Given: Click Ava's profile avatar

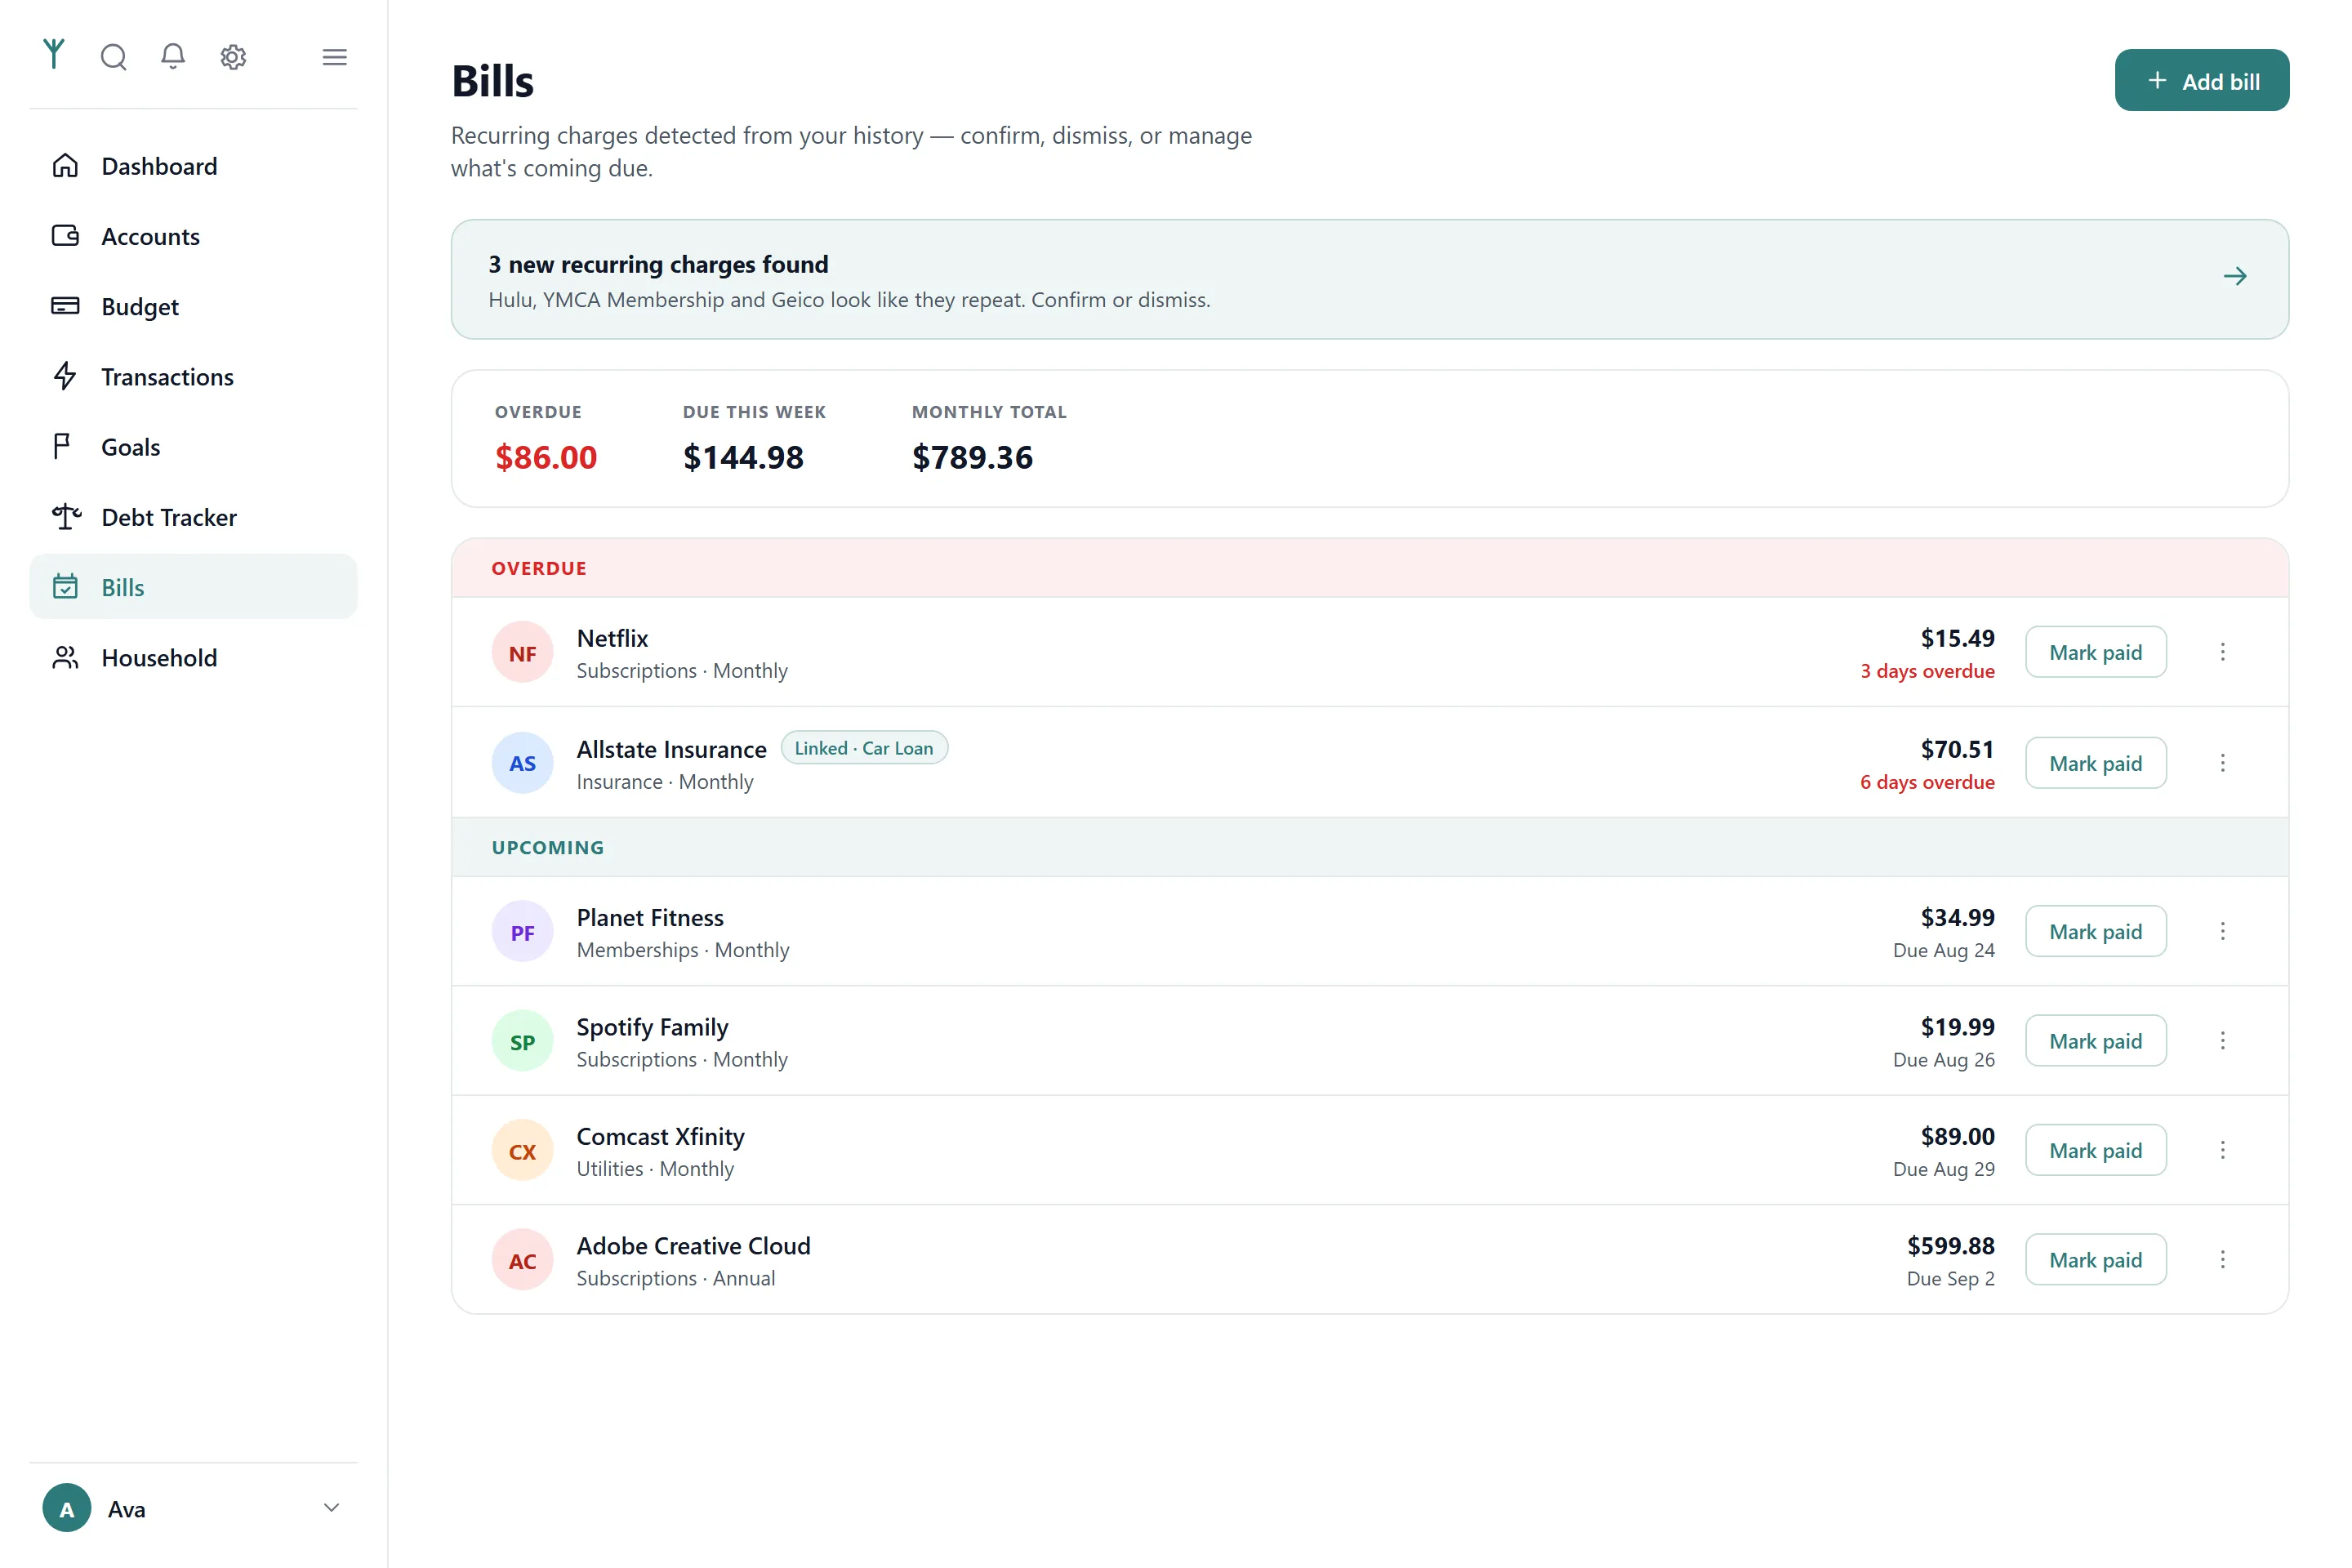Looking at the screenshot, I should [x=67, y=1508].
